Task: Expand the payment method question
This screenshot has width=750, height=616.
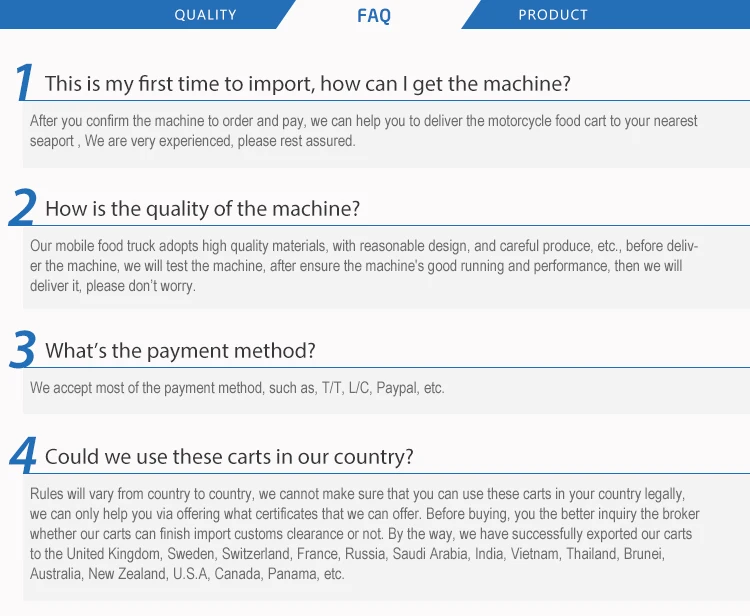Action: tap(180, 351)
